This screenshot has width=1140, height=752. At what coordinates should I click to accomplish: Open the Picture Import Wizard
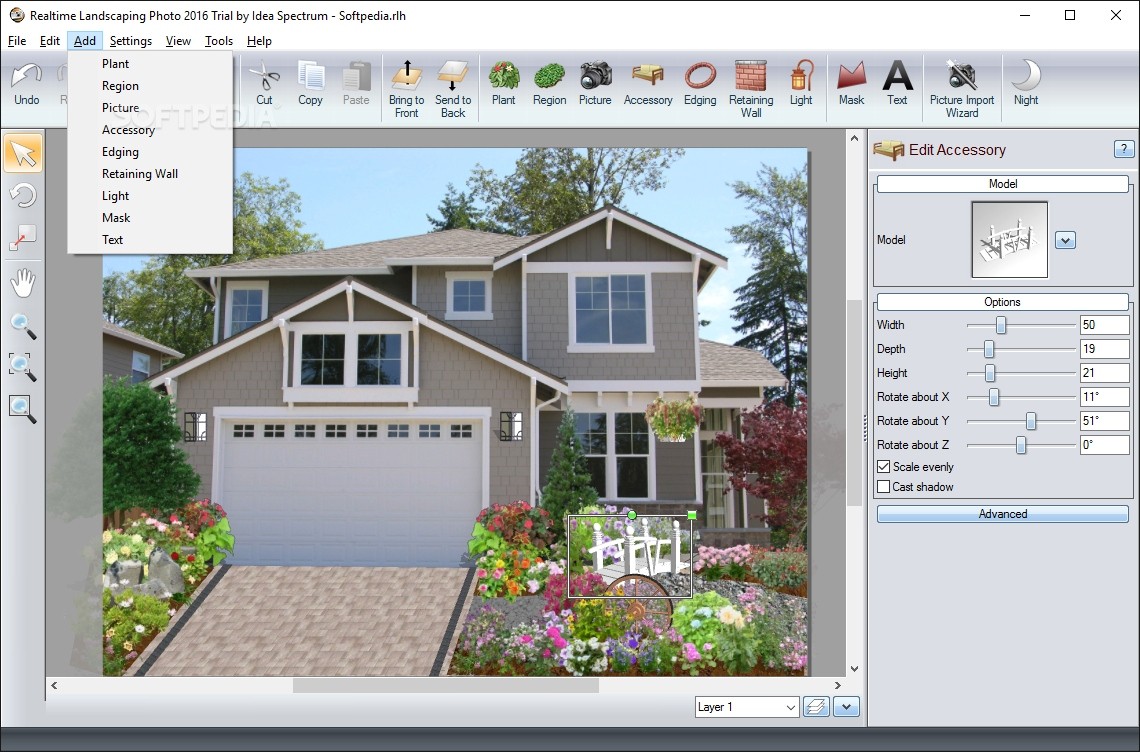[x=962, y=89]
